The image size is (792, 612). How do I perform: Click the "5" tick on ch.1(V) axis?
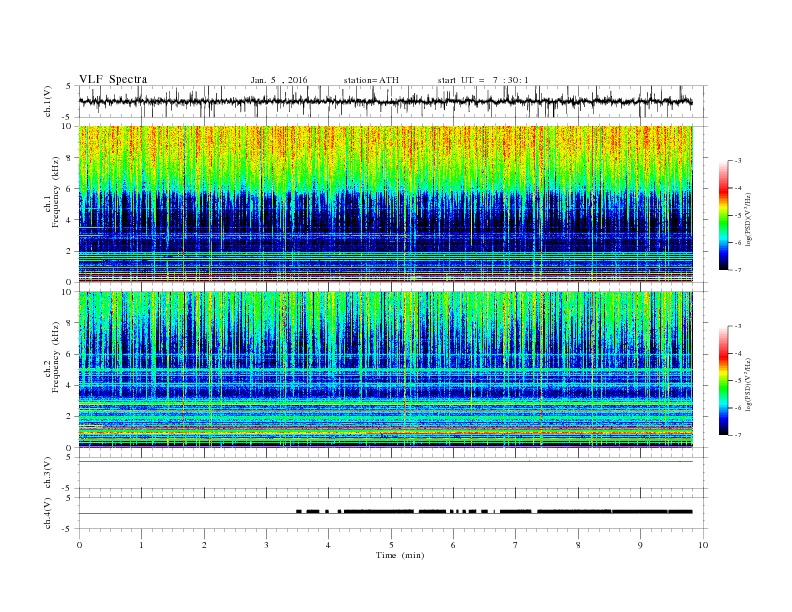(x=69, y=86)
